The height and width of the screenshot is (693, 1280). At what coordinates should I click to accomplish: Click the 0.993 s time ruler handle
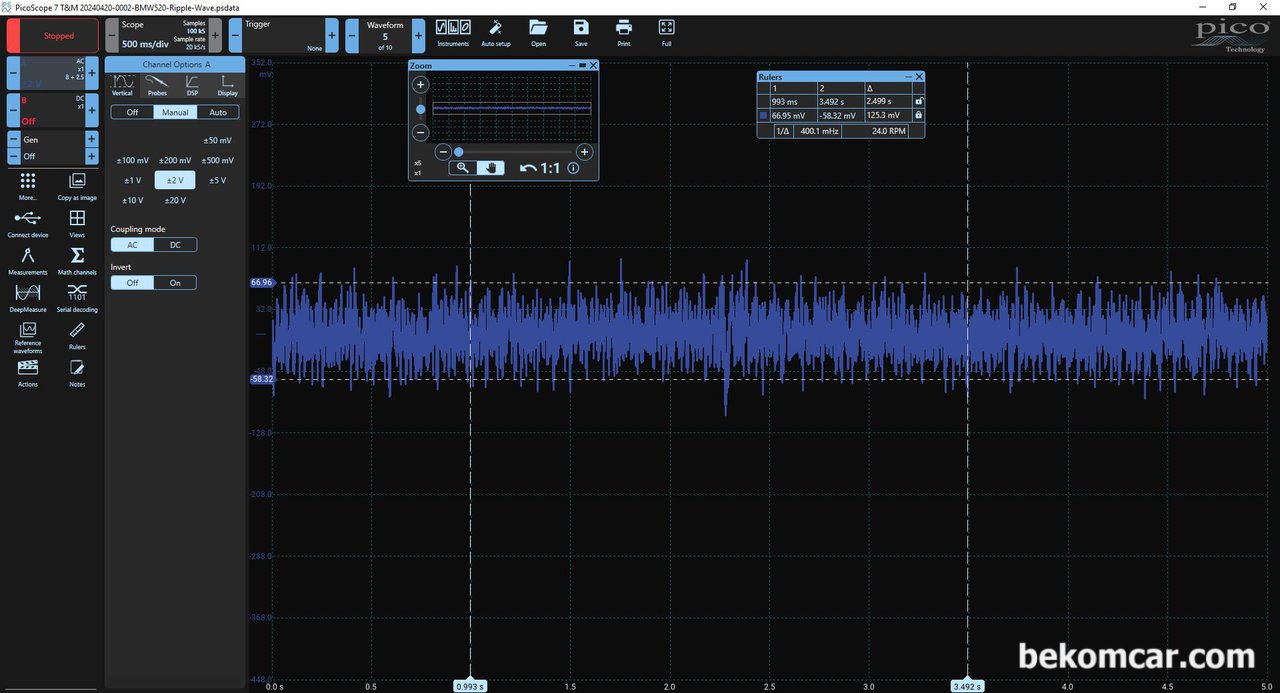(470, 686)
